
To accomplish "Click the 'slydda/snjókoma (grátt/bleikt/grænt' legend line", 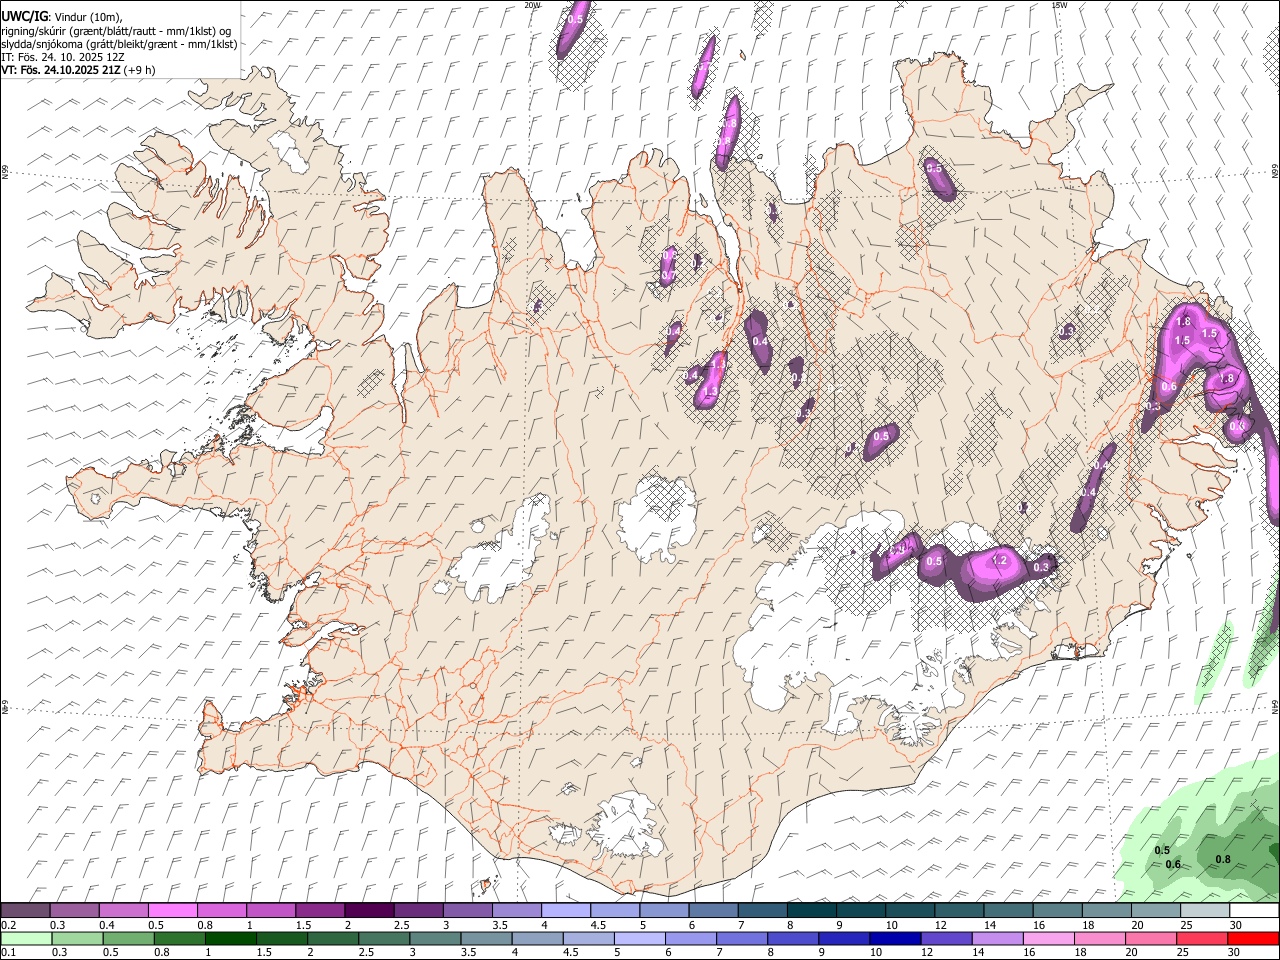I will tap(119, 44).
